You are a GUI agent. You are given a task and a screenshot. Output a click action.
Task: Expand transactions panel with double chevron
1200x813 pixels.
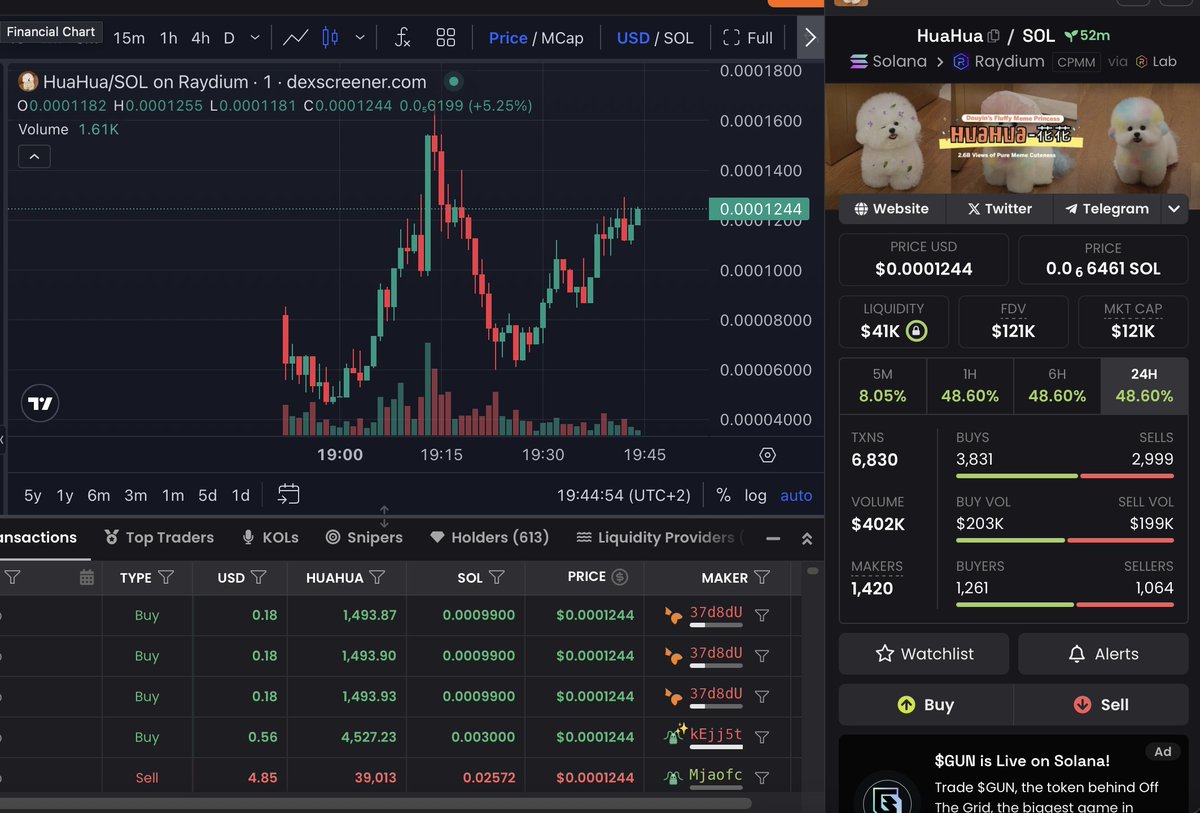coord(807,538)
